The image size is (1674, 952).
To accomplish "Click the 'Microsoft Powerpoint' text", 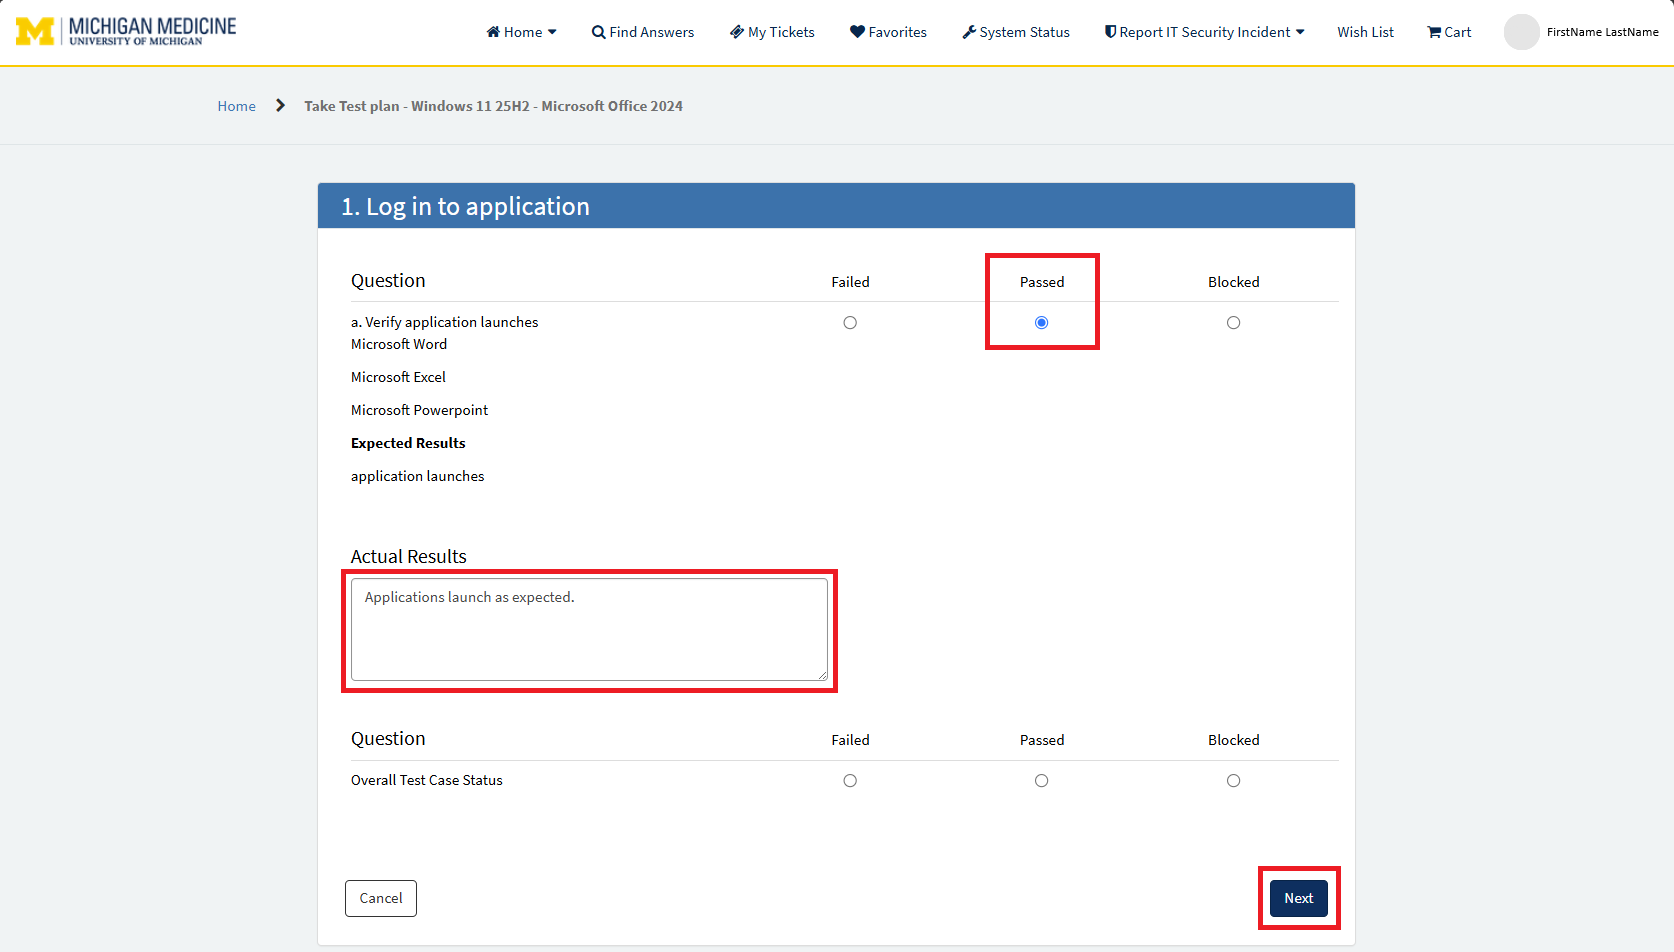I will tap(419, 410).
